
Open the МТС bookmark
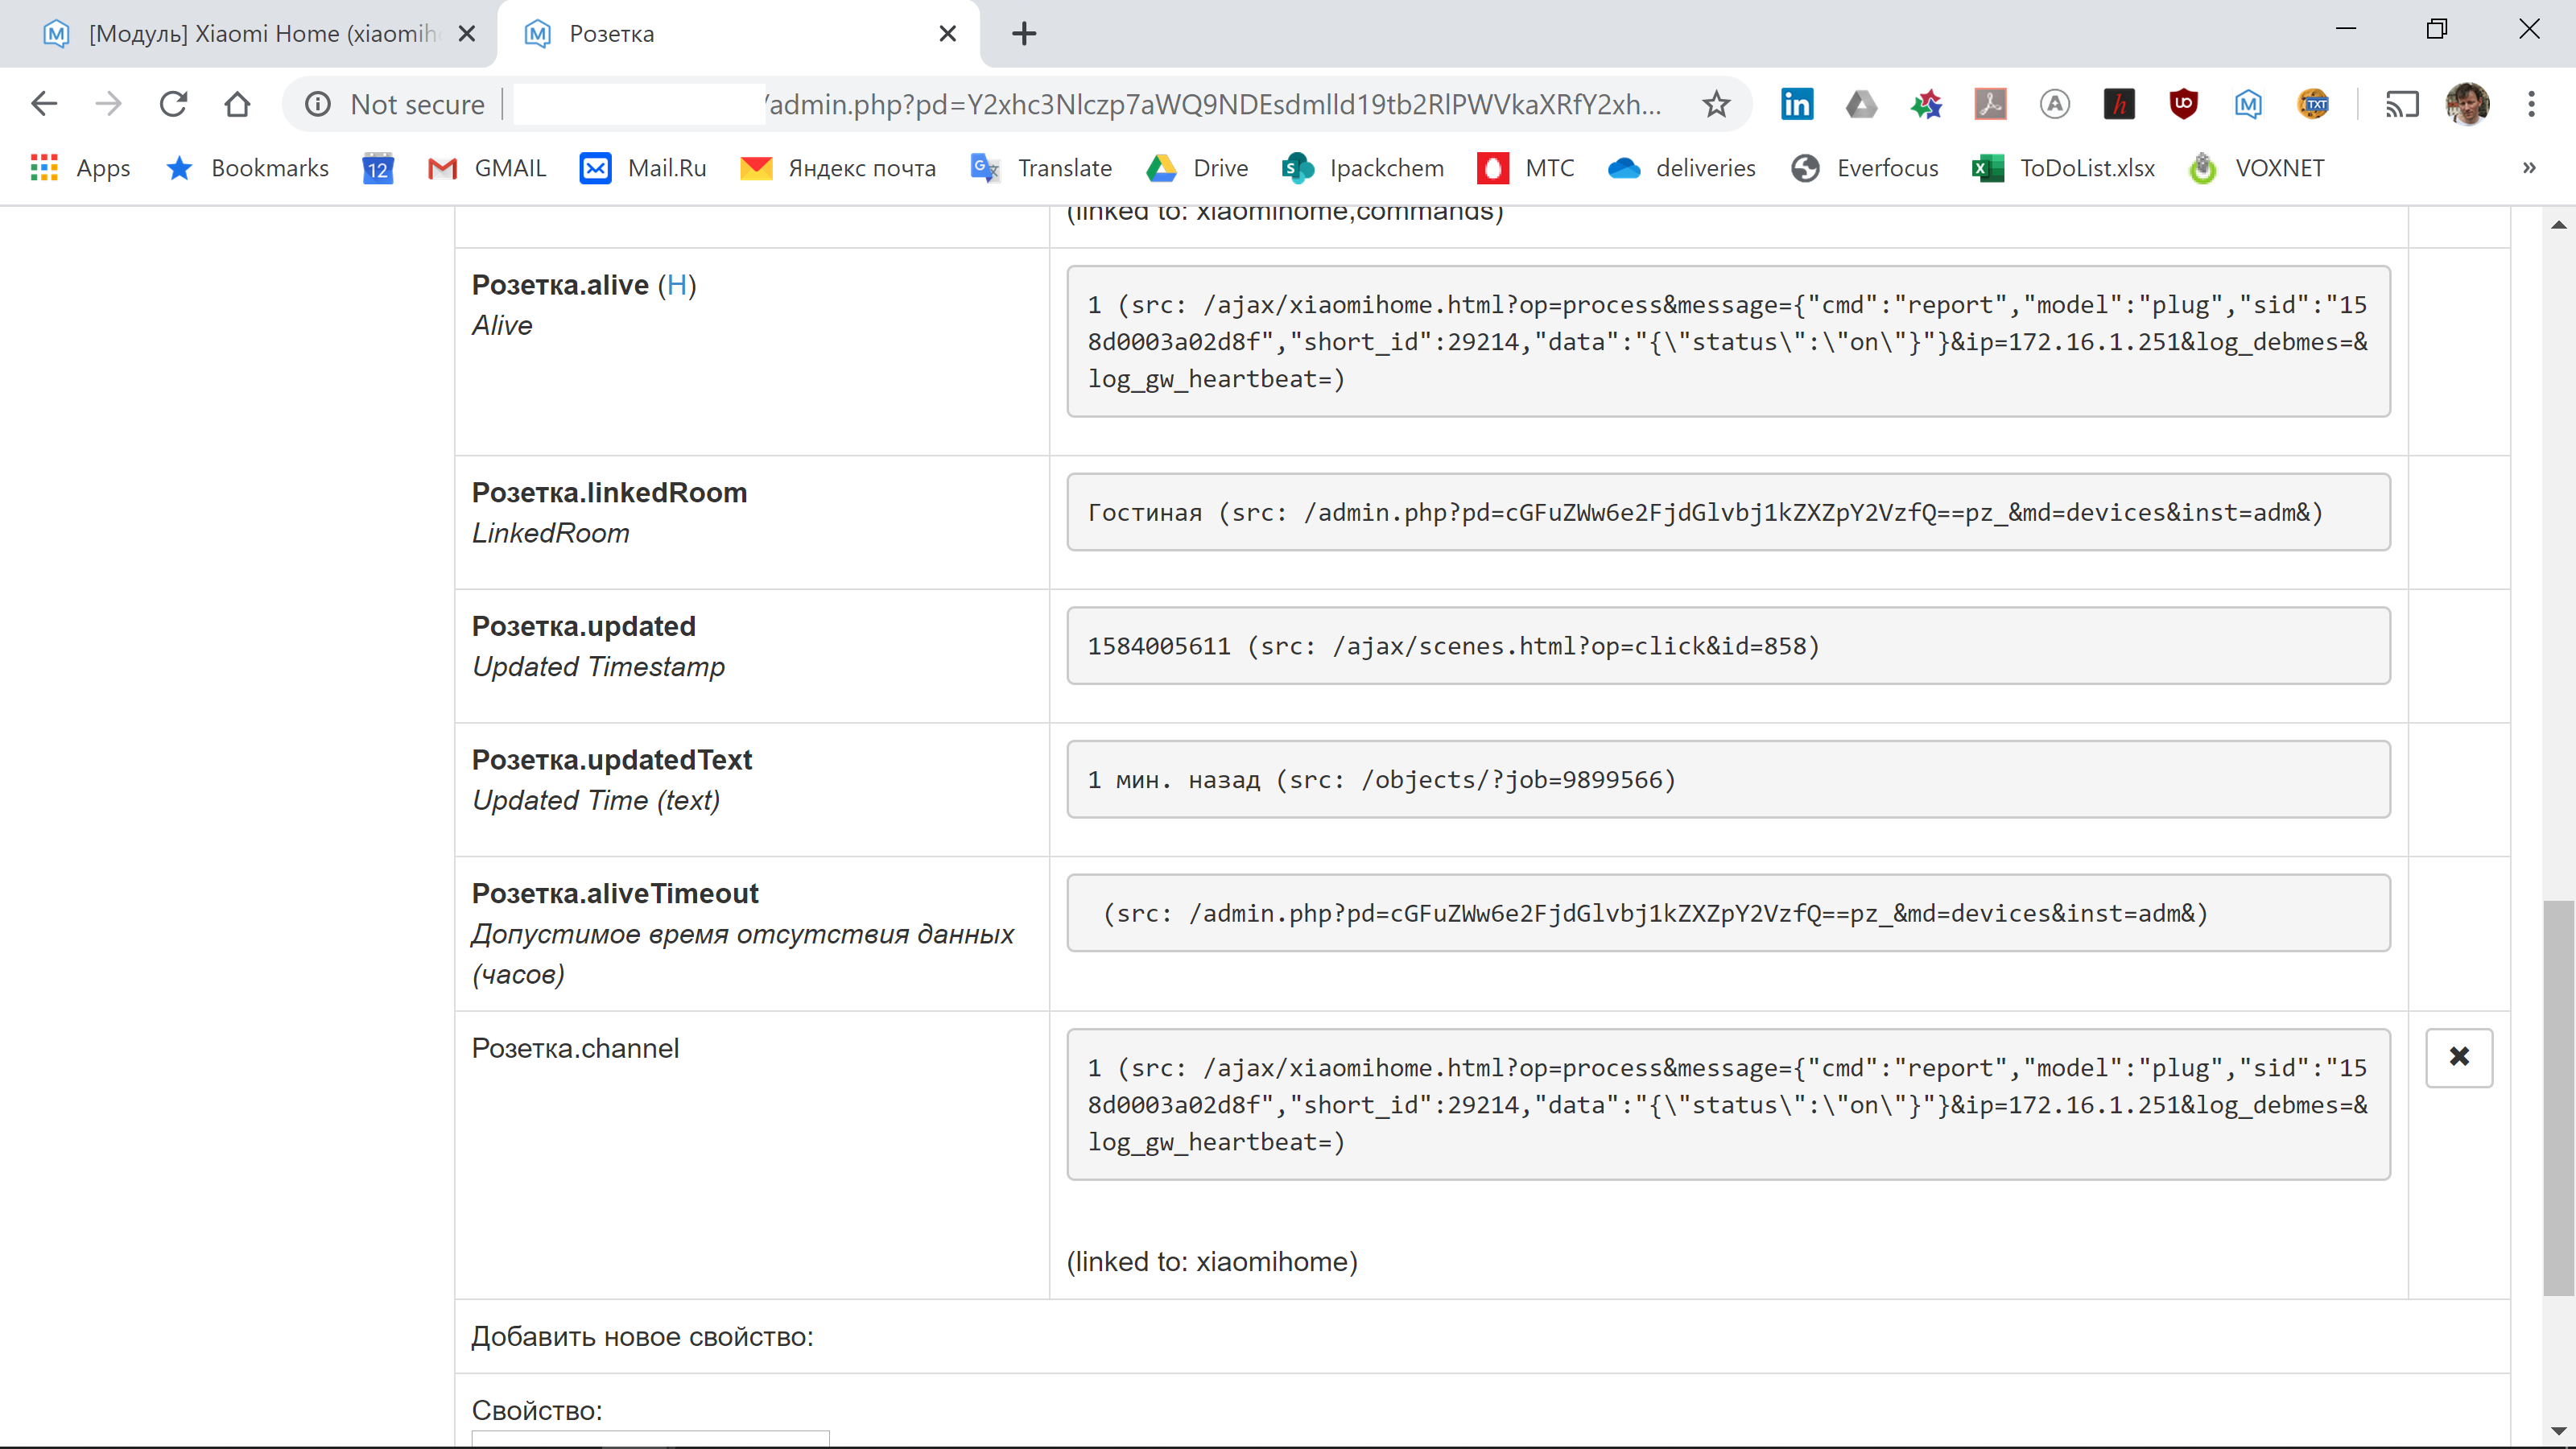[1526, 167]
